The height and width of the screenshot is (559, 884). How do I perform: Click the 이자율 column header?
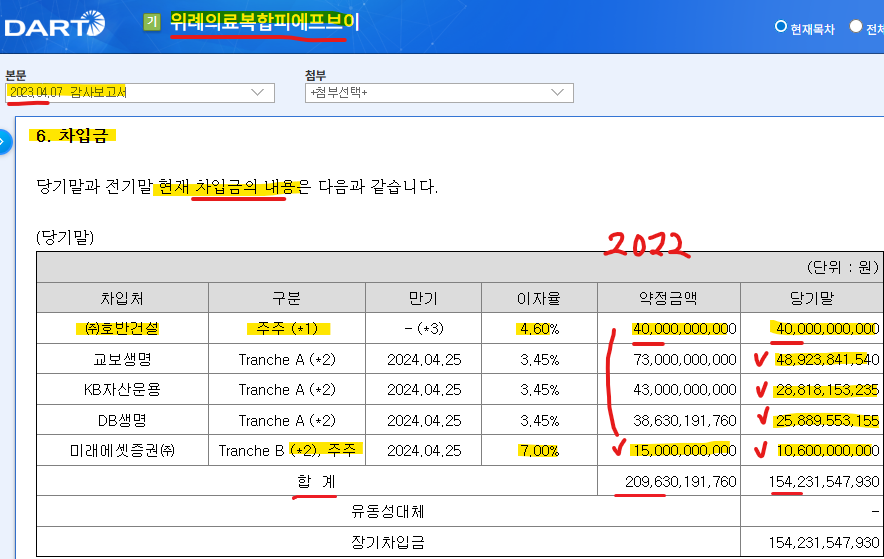(x=539, y=298)
